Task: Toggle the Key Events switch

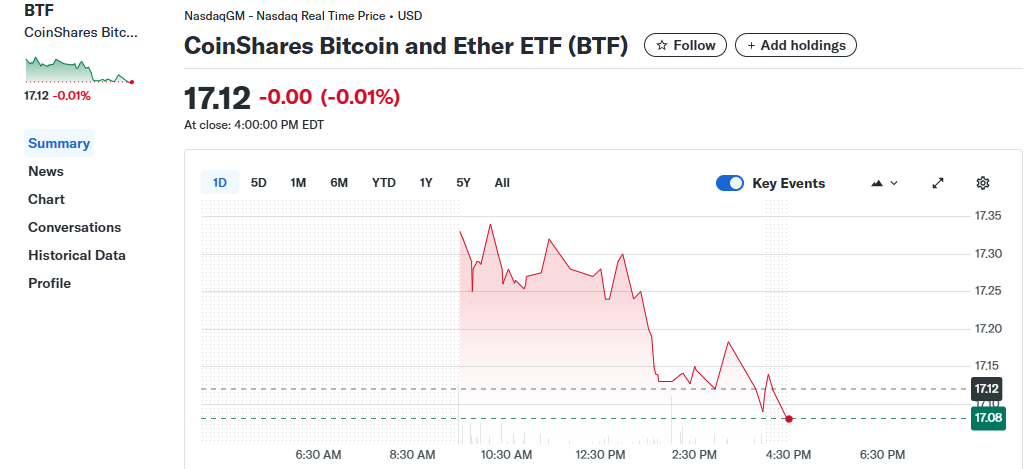Action: coord(730,183)
